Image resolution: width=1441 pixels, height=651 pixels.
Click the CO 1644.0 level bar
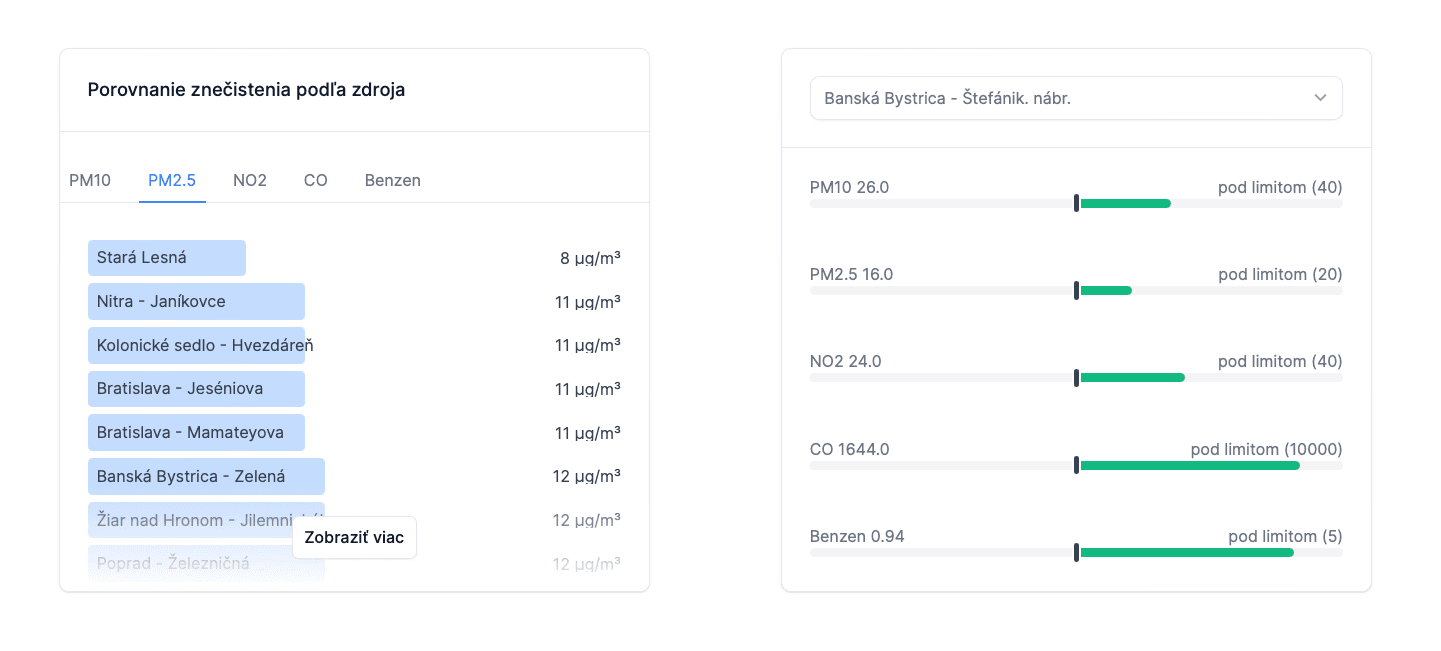tap(1076, 465)
